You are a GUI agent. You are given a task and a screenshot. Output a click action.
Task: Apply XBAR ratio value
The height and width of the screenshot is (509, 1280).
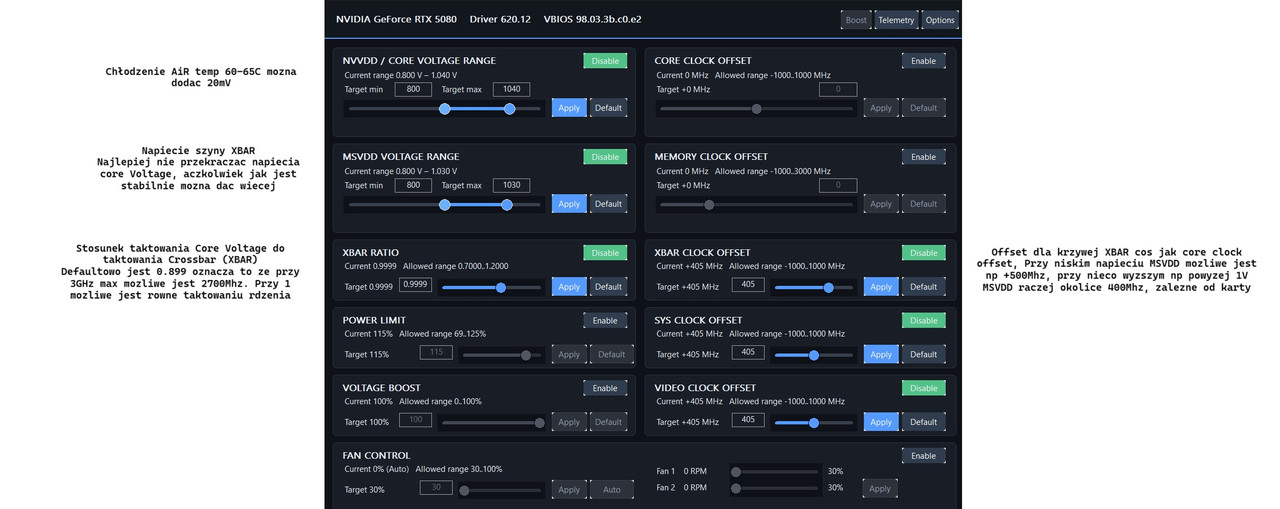pyautogui.click(x=569, y=287)
